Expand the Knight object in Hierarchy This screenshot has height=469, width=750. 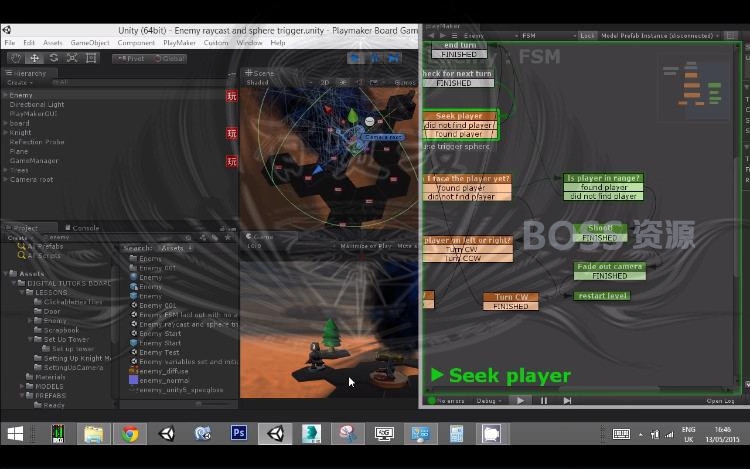pos(5,132)
